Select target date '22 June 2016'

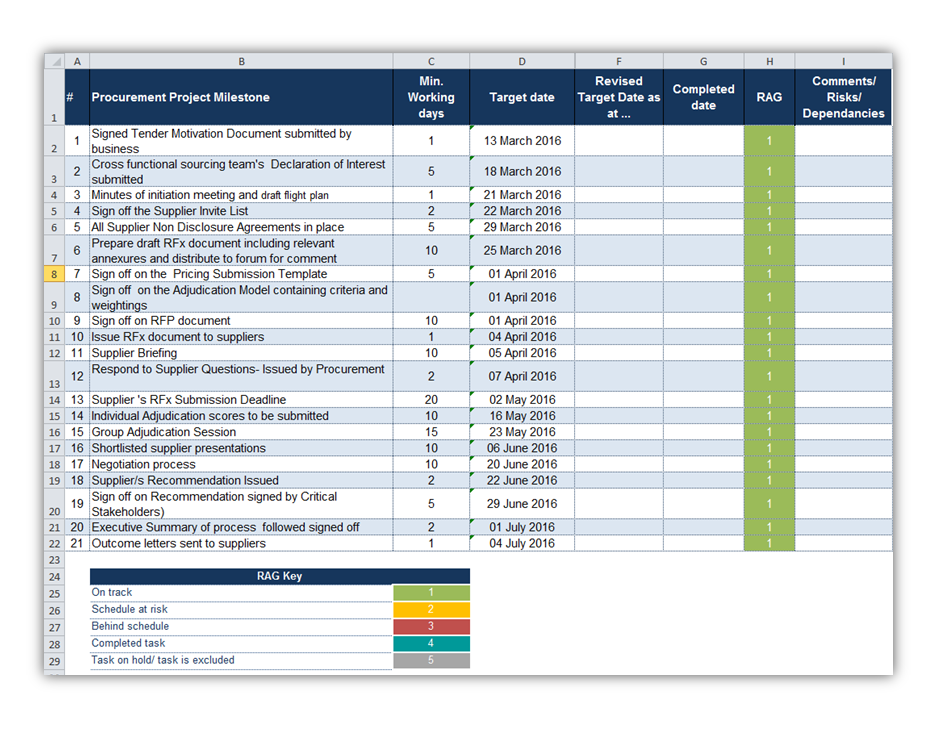[522, 481]
